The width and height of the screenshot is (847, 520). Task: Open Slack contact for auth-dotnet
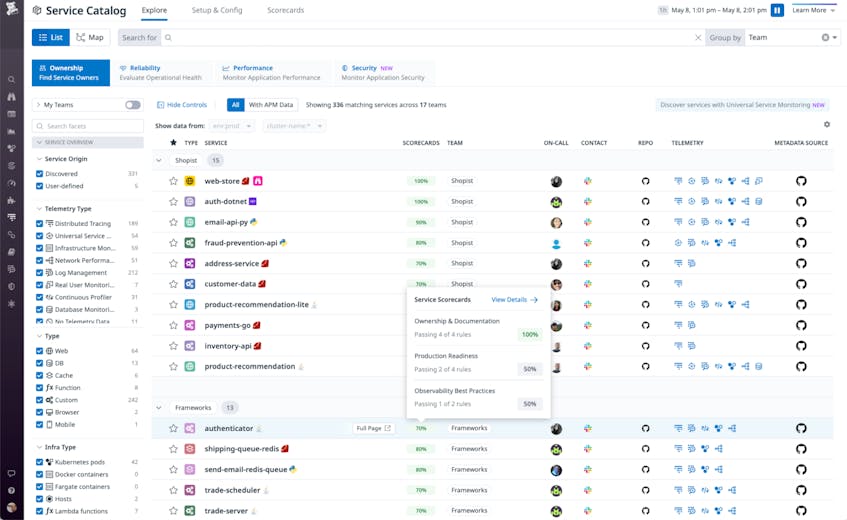coord(588,201)
